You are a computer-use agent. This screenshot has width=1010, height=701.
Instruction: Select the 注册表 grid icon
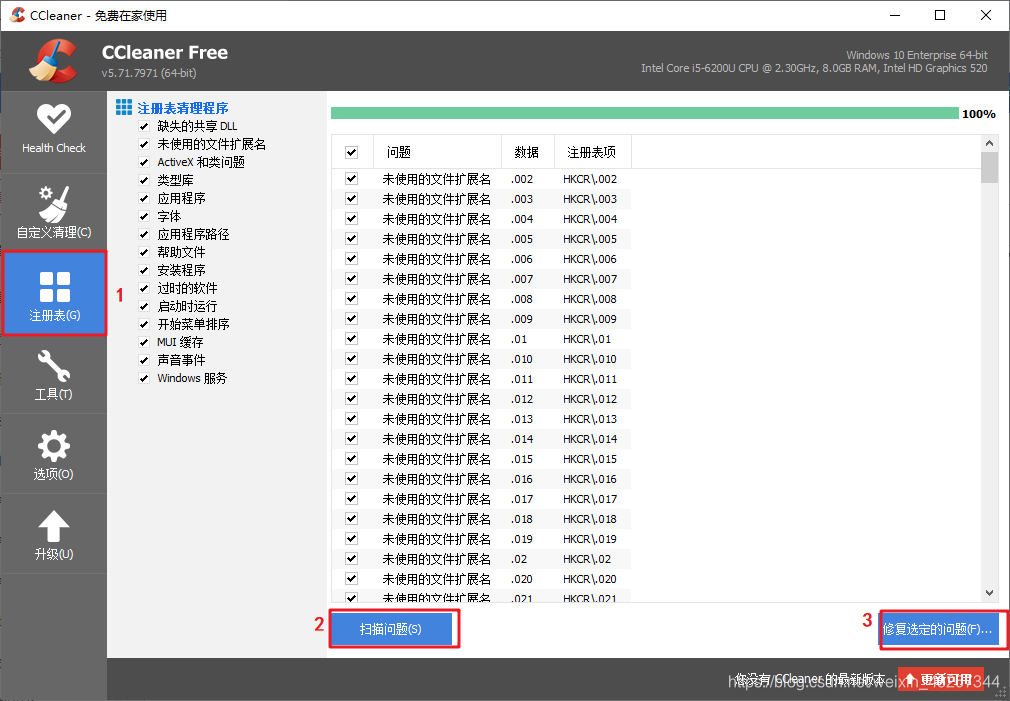pyautogui.click(x=55, y=287)
